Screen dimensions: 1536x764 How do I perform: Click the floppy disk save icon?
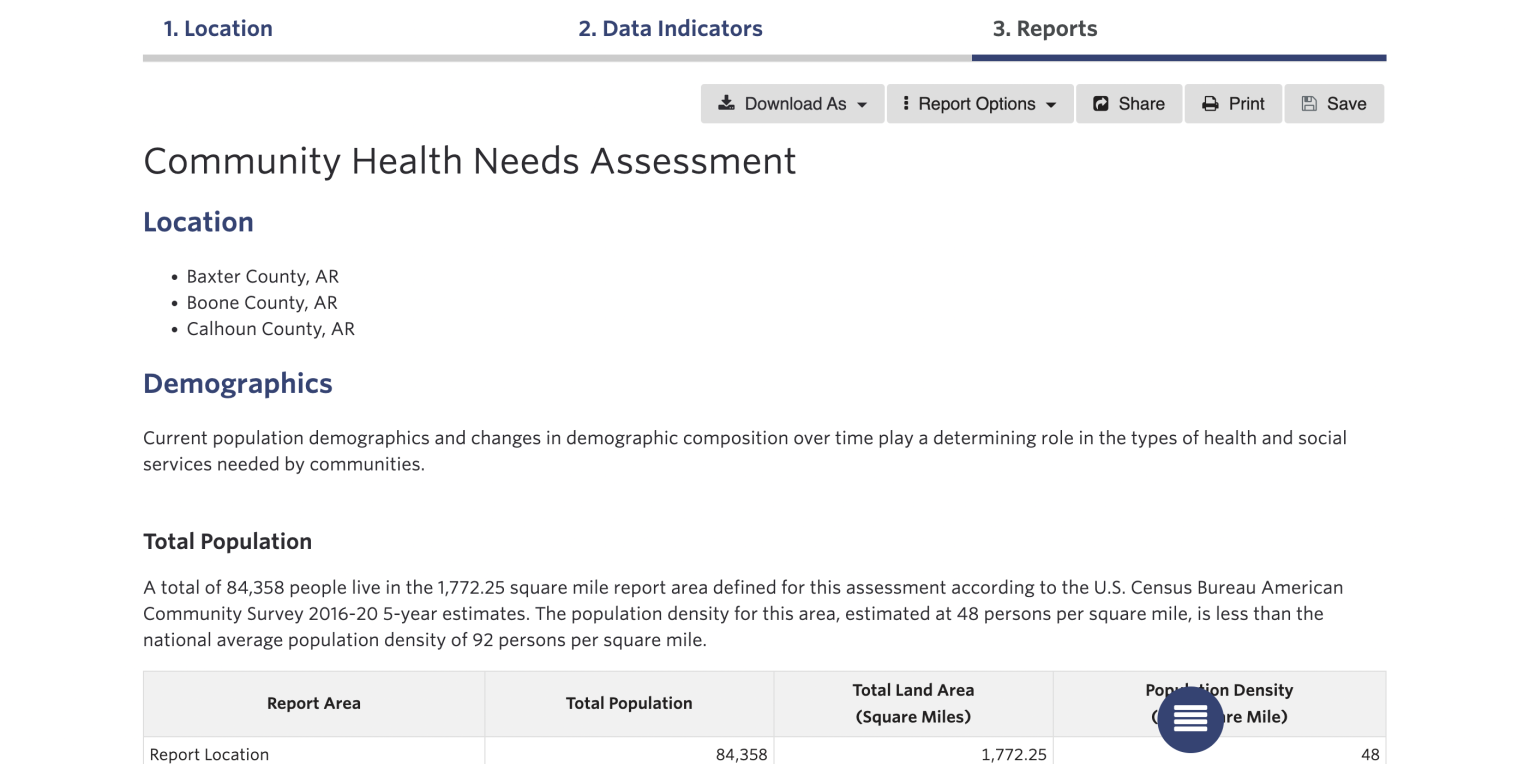1309,104
